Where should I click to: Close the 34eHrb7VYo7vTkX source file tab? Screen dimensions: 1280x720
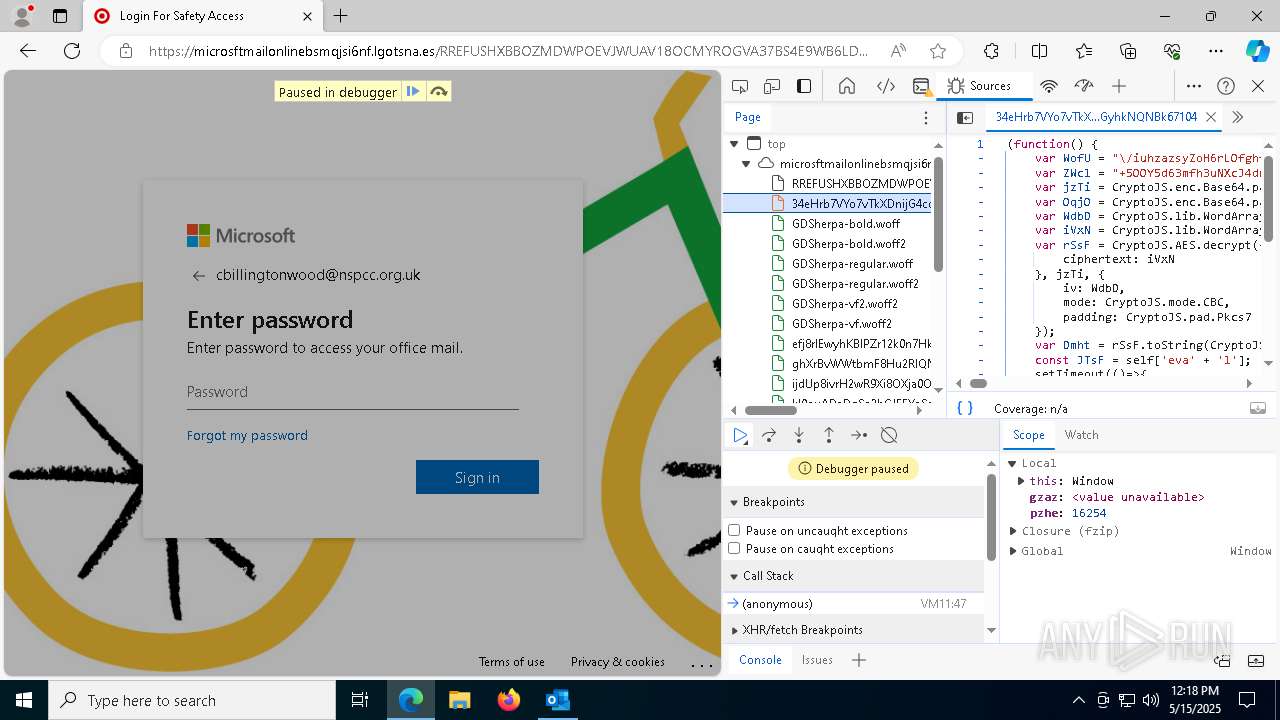1211,117
